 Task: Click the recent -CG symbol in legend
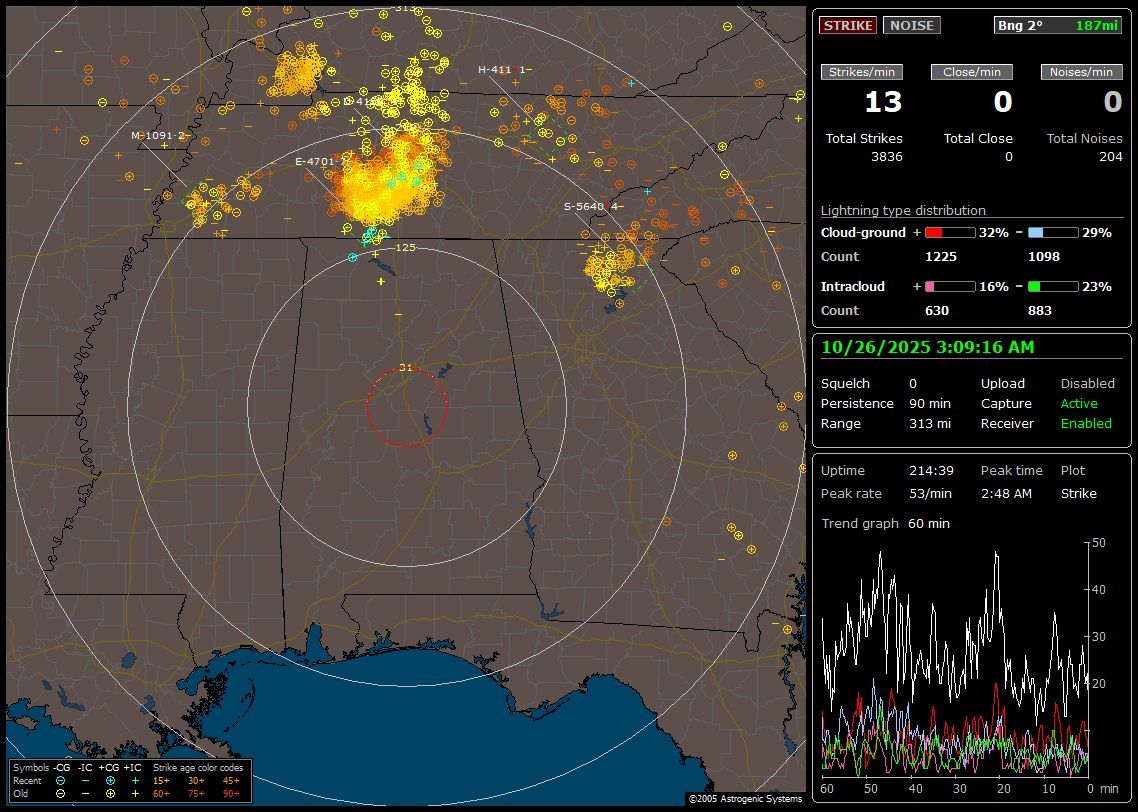point(61,780)
